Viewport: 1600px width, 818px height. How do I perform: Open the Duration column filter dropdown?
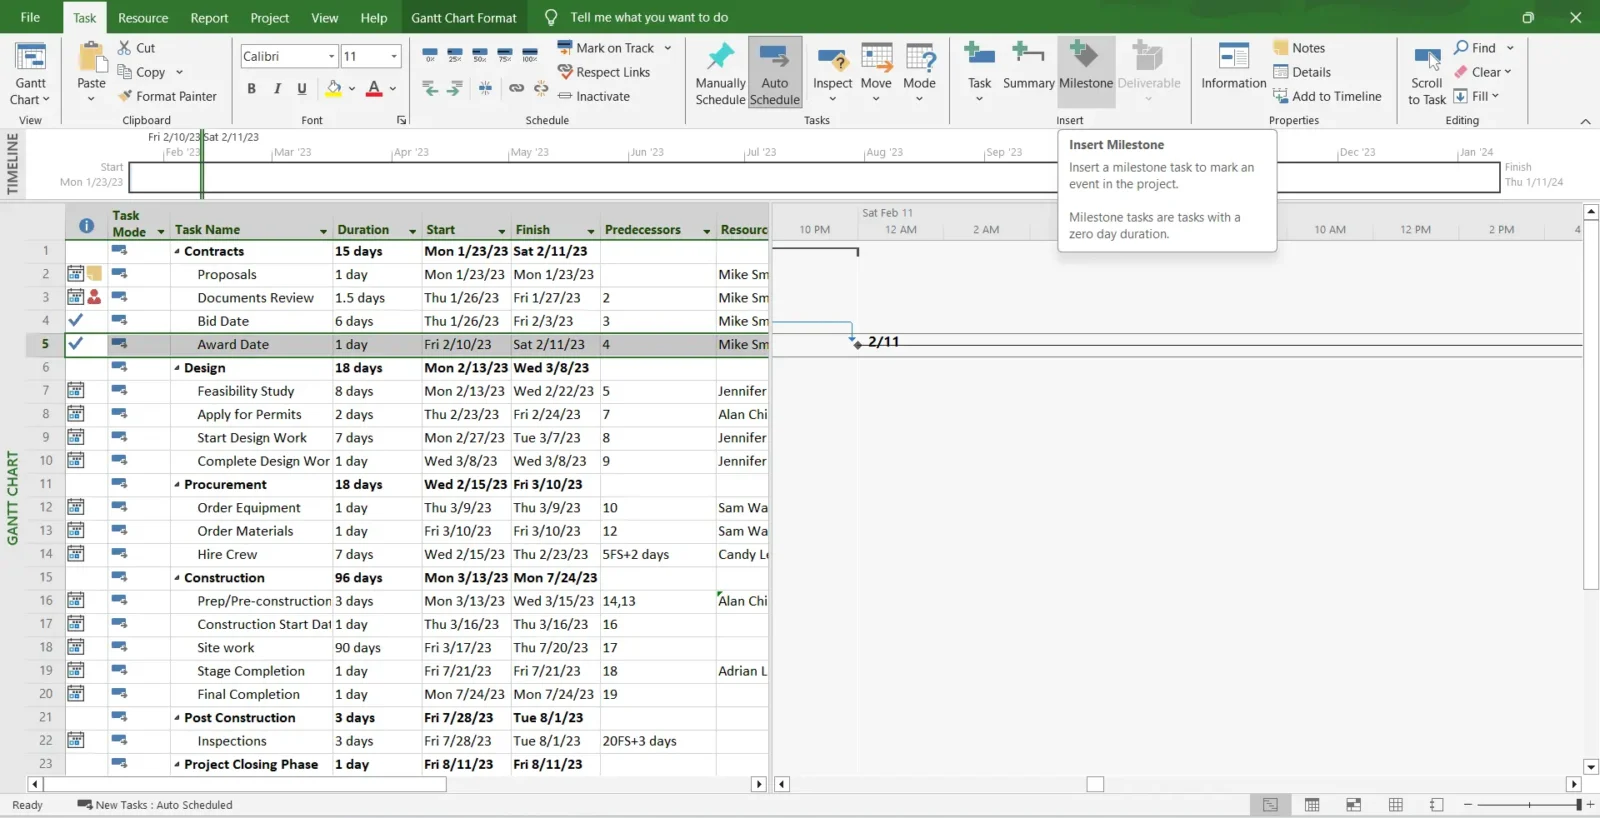point(412,231)
